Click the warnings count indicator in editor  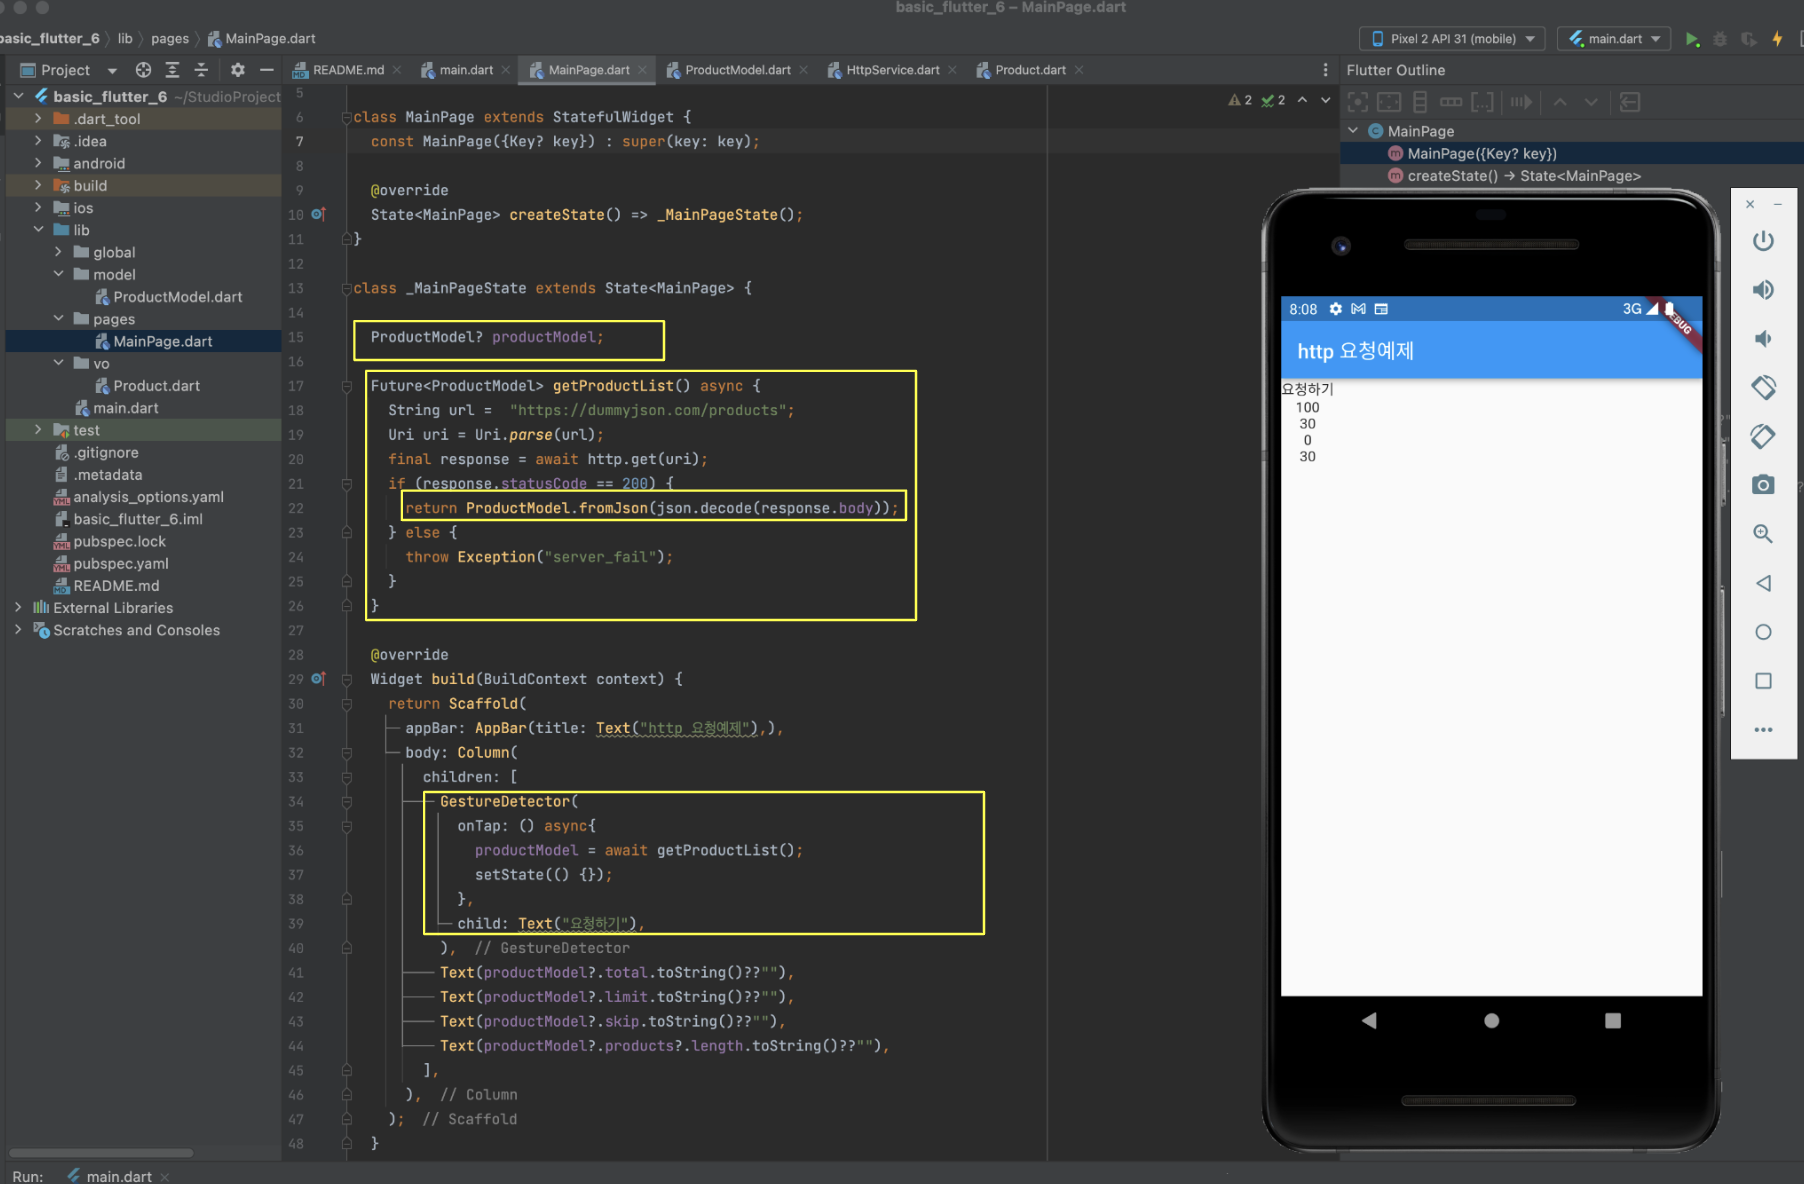click(1241, 100)
